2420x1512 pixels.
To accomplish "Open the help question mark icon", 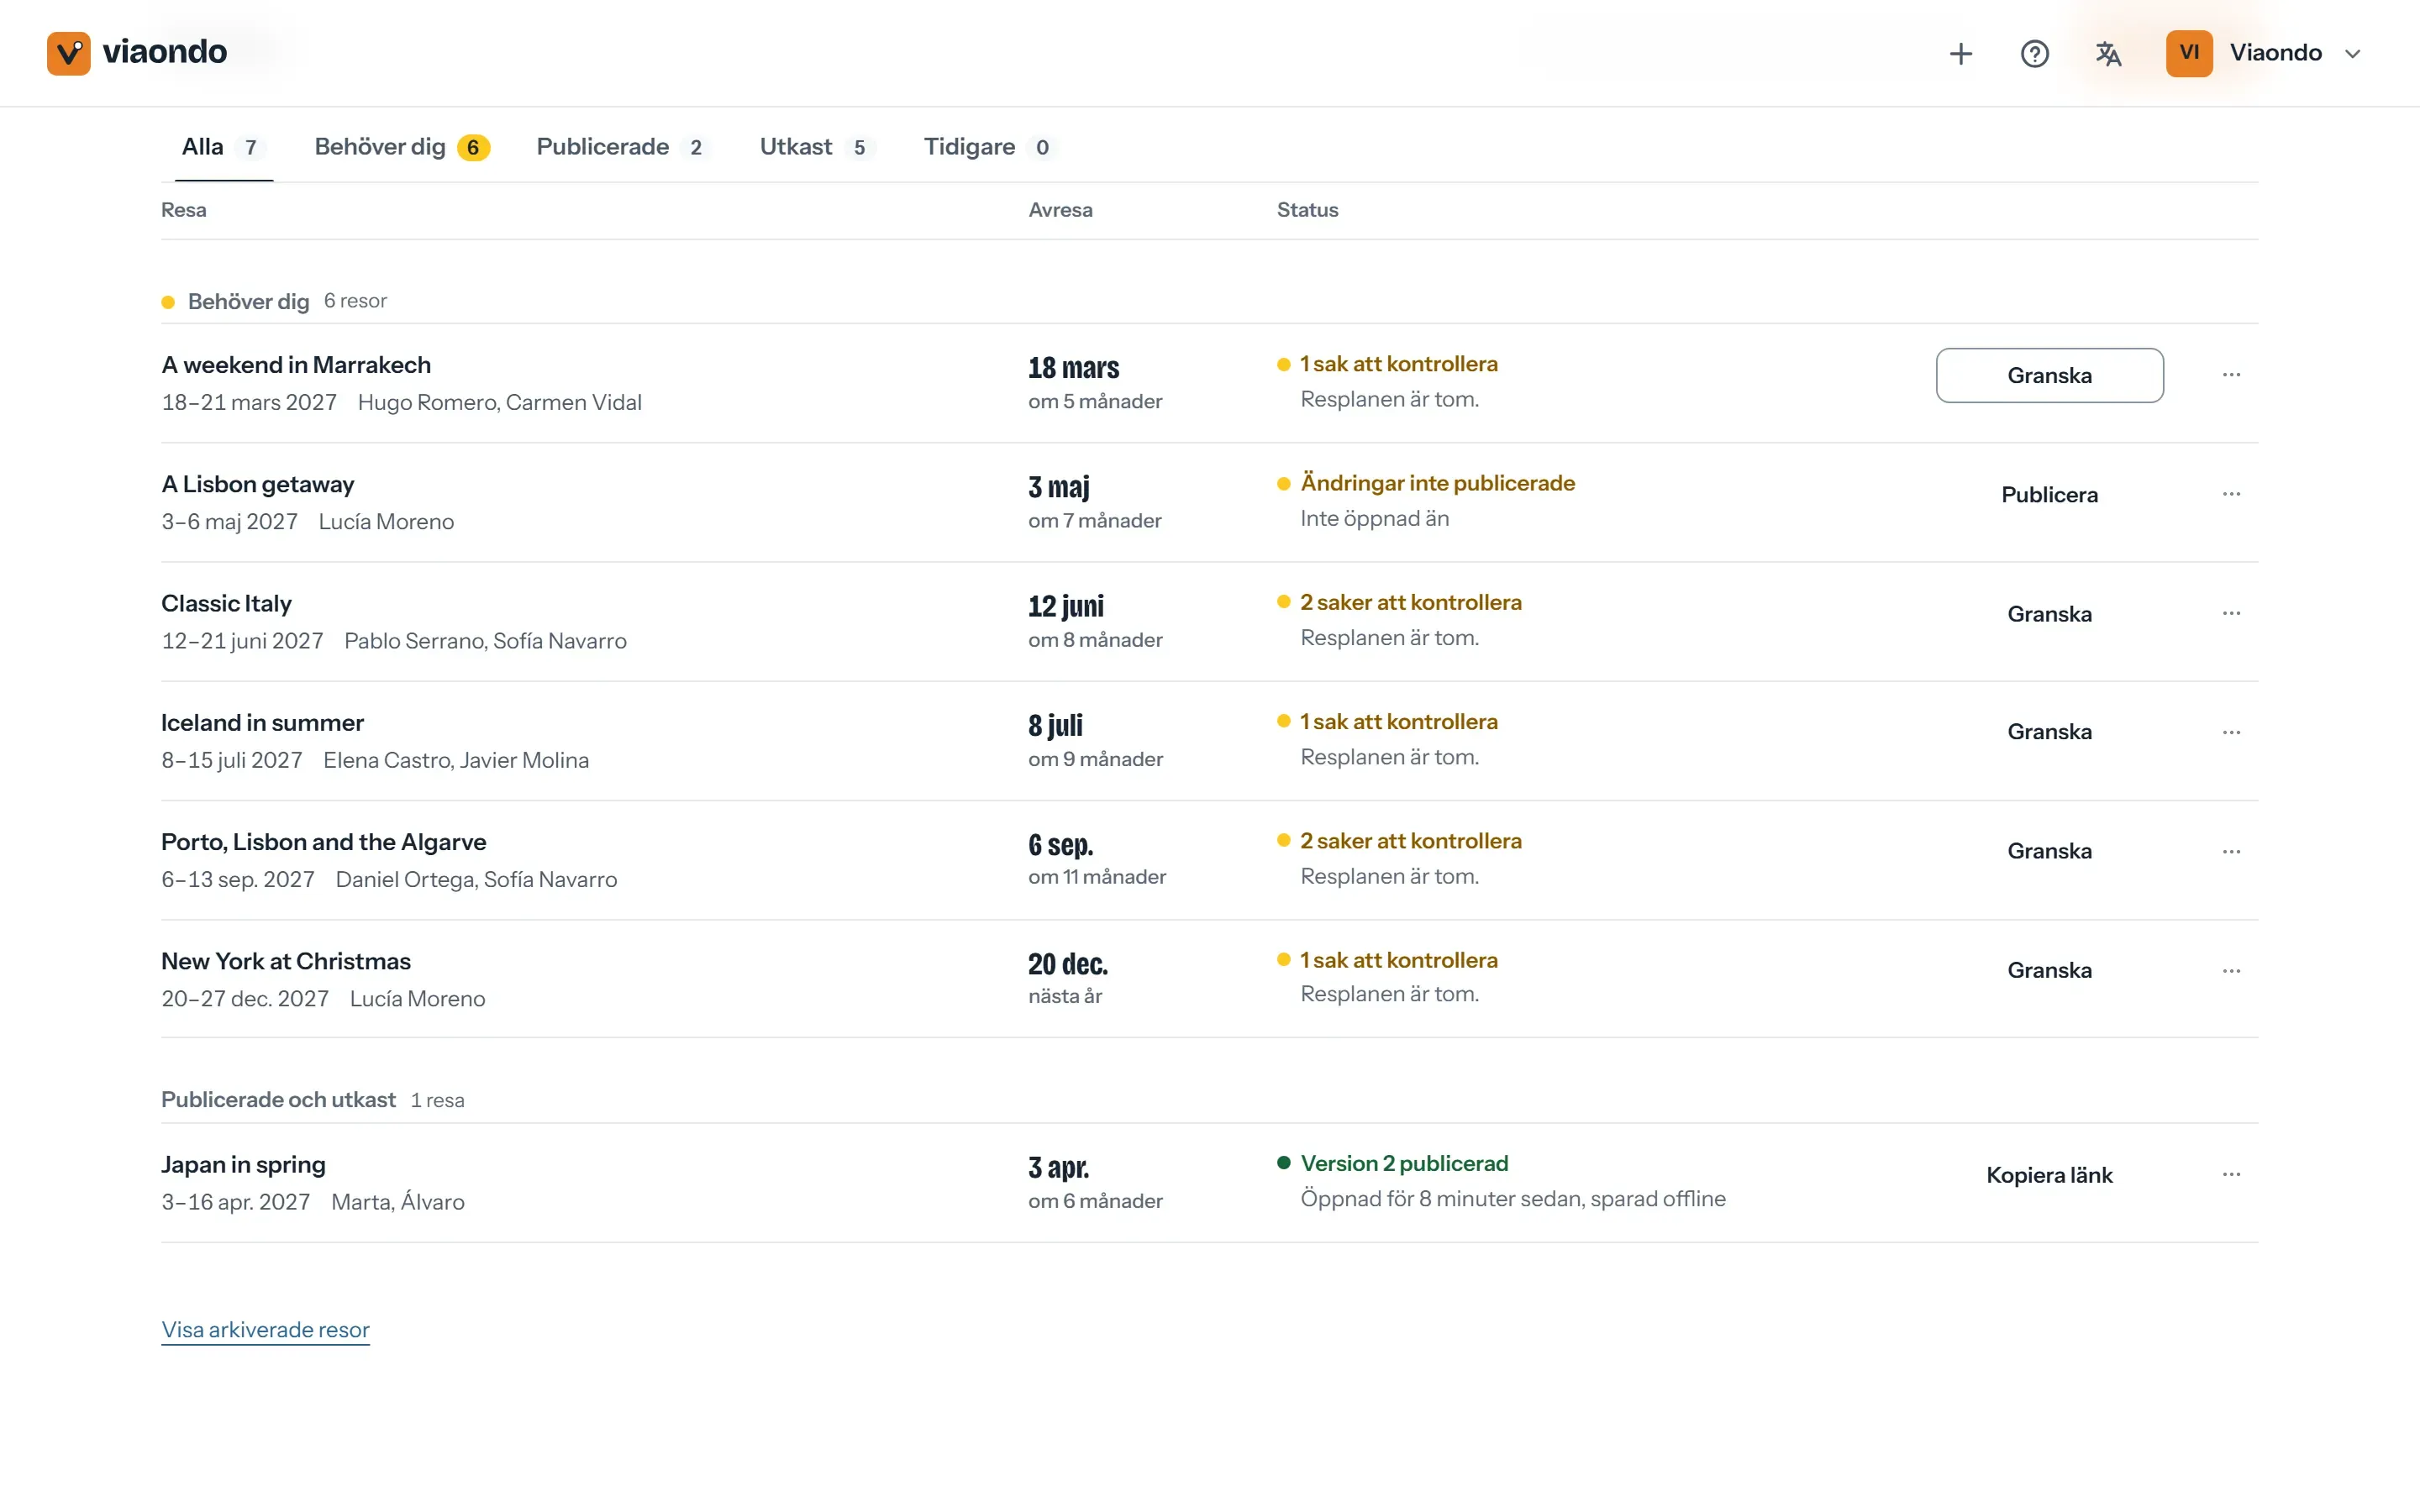I will [2034, 53].
